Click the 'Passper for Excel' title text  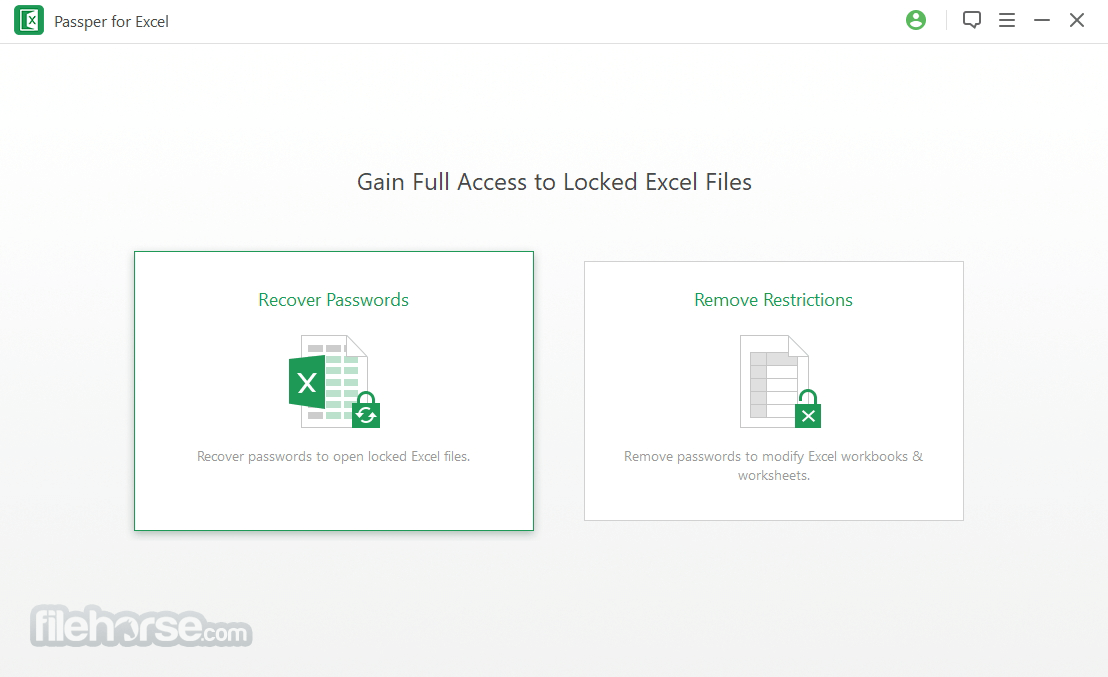[112, 22]
